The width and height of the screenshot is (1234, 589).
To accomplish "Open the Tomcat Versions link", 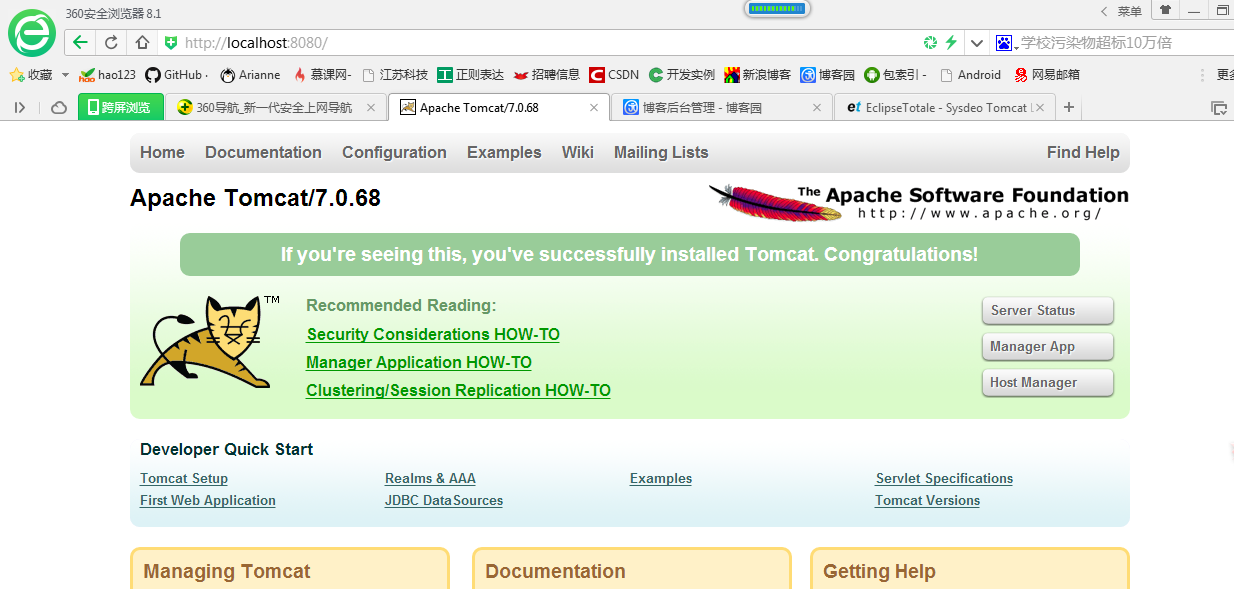I will 927,500.
